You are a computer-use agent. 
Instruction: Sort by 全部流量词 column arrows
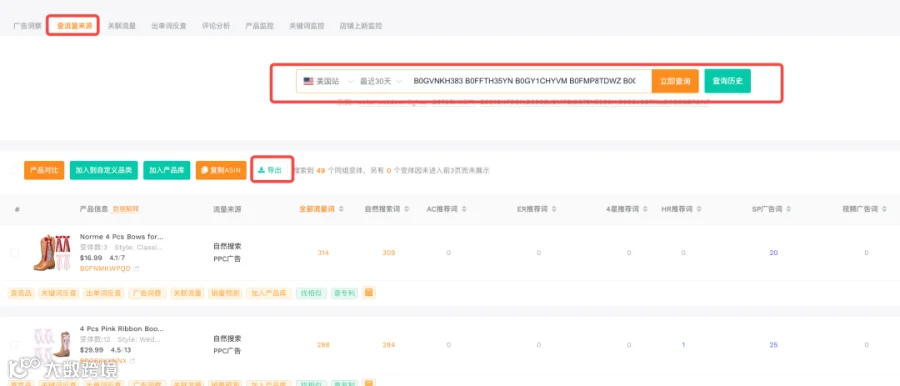click(x=341, y=209)
